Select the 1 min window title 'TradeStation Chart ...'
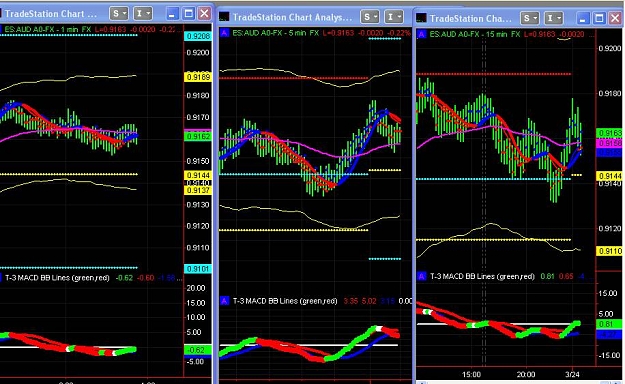 tap(51, 14)
